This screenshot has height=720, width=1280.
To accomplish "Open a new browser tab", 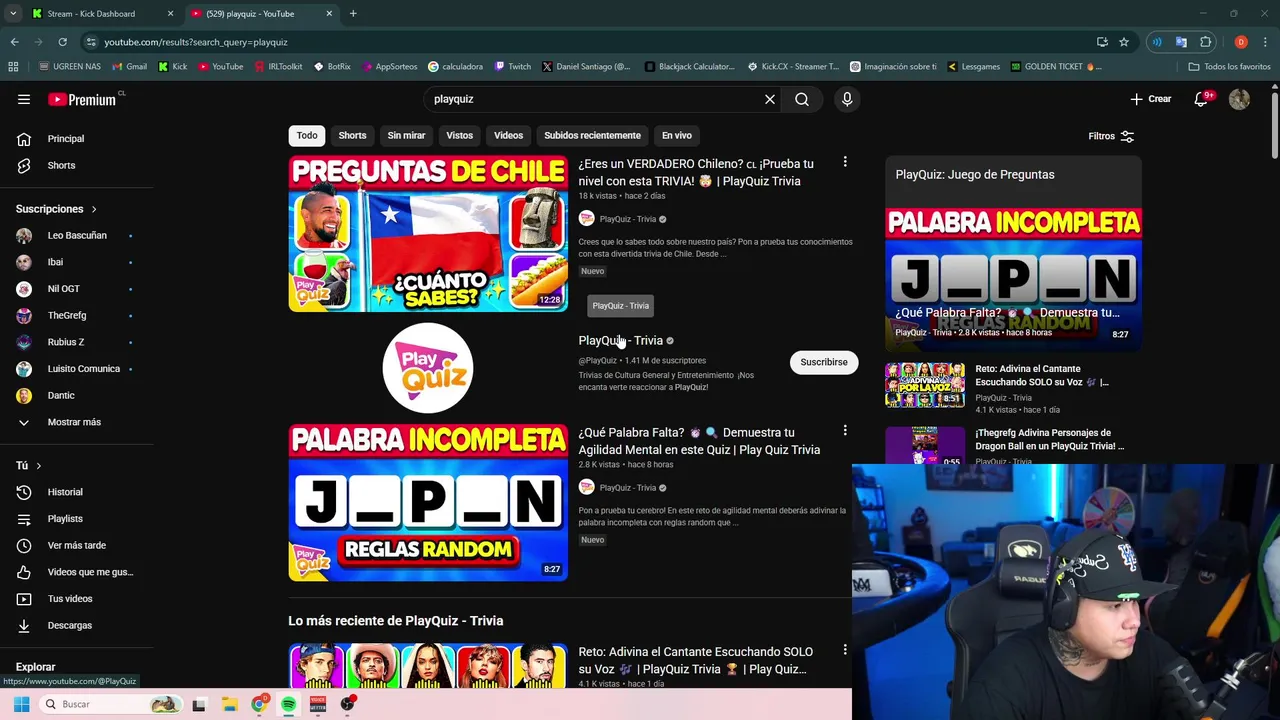I will (x=353, y=14).
